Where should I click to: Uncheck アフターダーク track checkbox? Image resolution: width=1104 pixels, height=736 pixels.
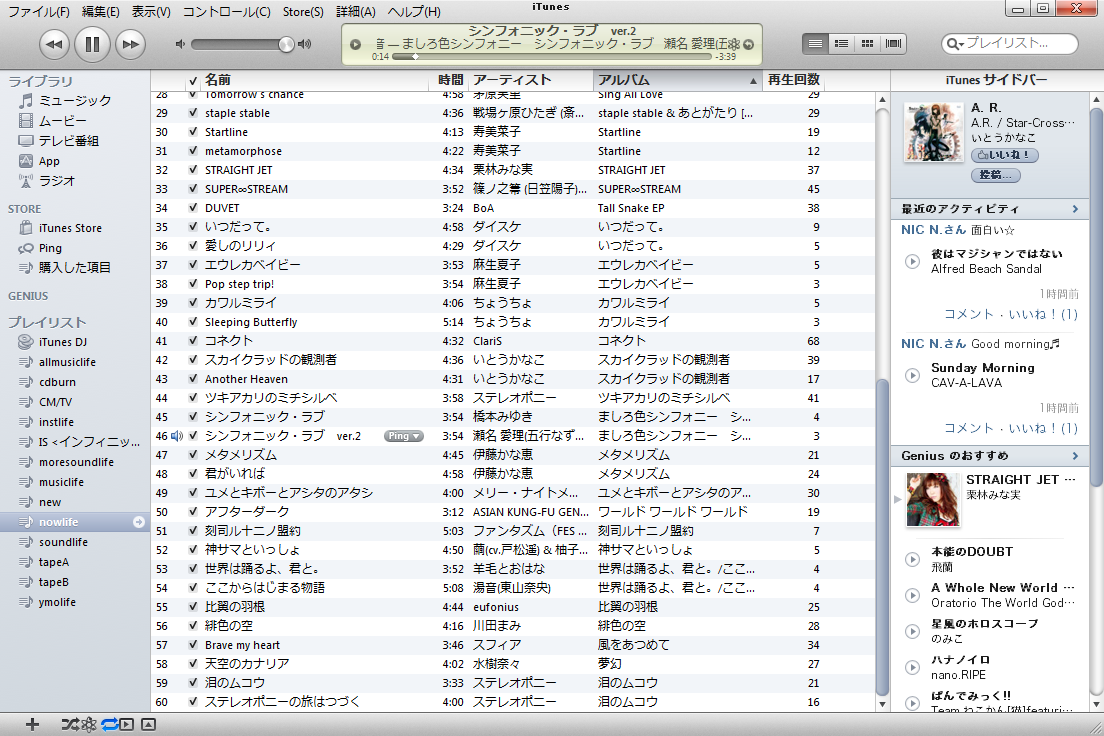click(x=193, y=512)
